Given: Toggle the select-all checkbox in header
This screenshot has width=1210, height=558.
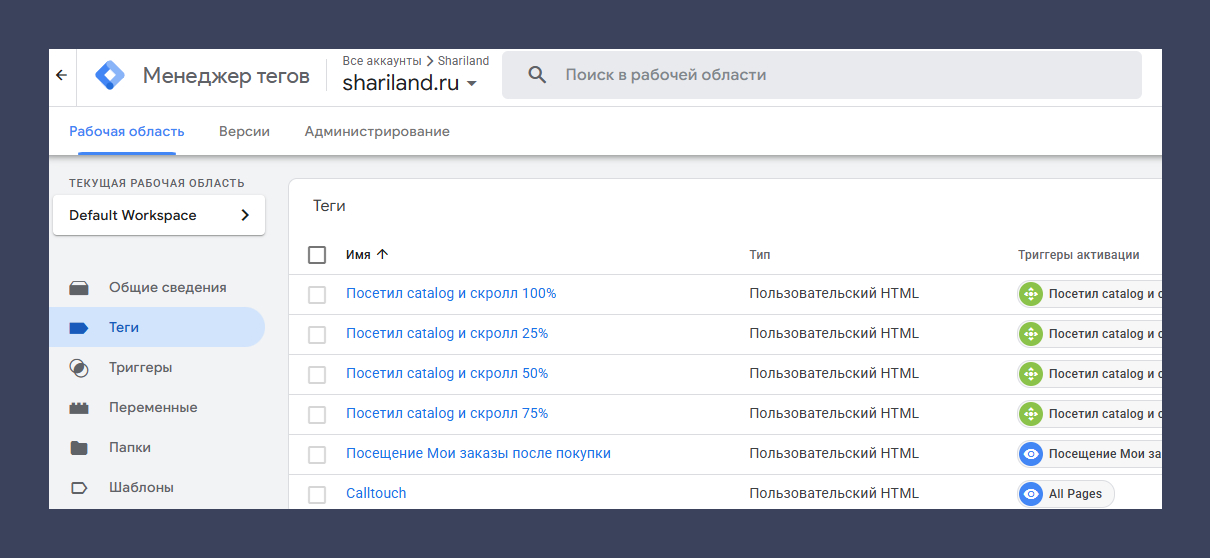Looking at the screenshot, I should pos(317,255).
